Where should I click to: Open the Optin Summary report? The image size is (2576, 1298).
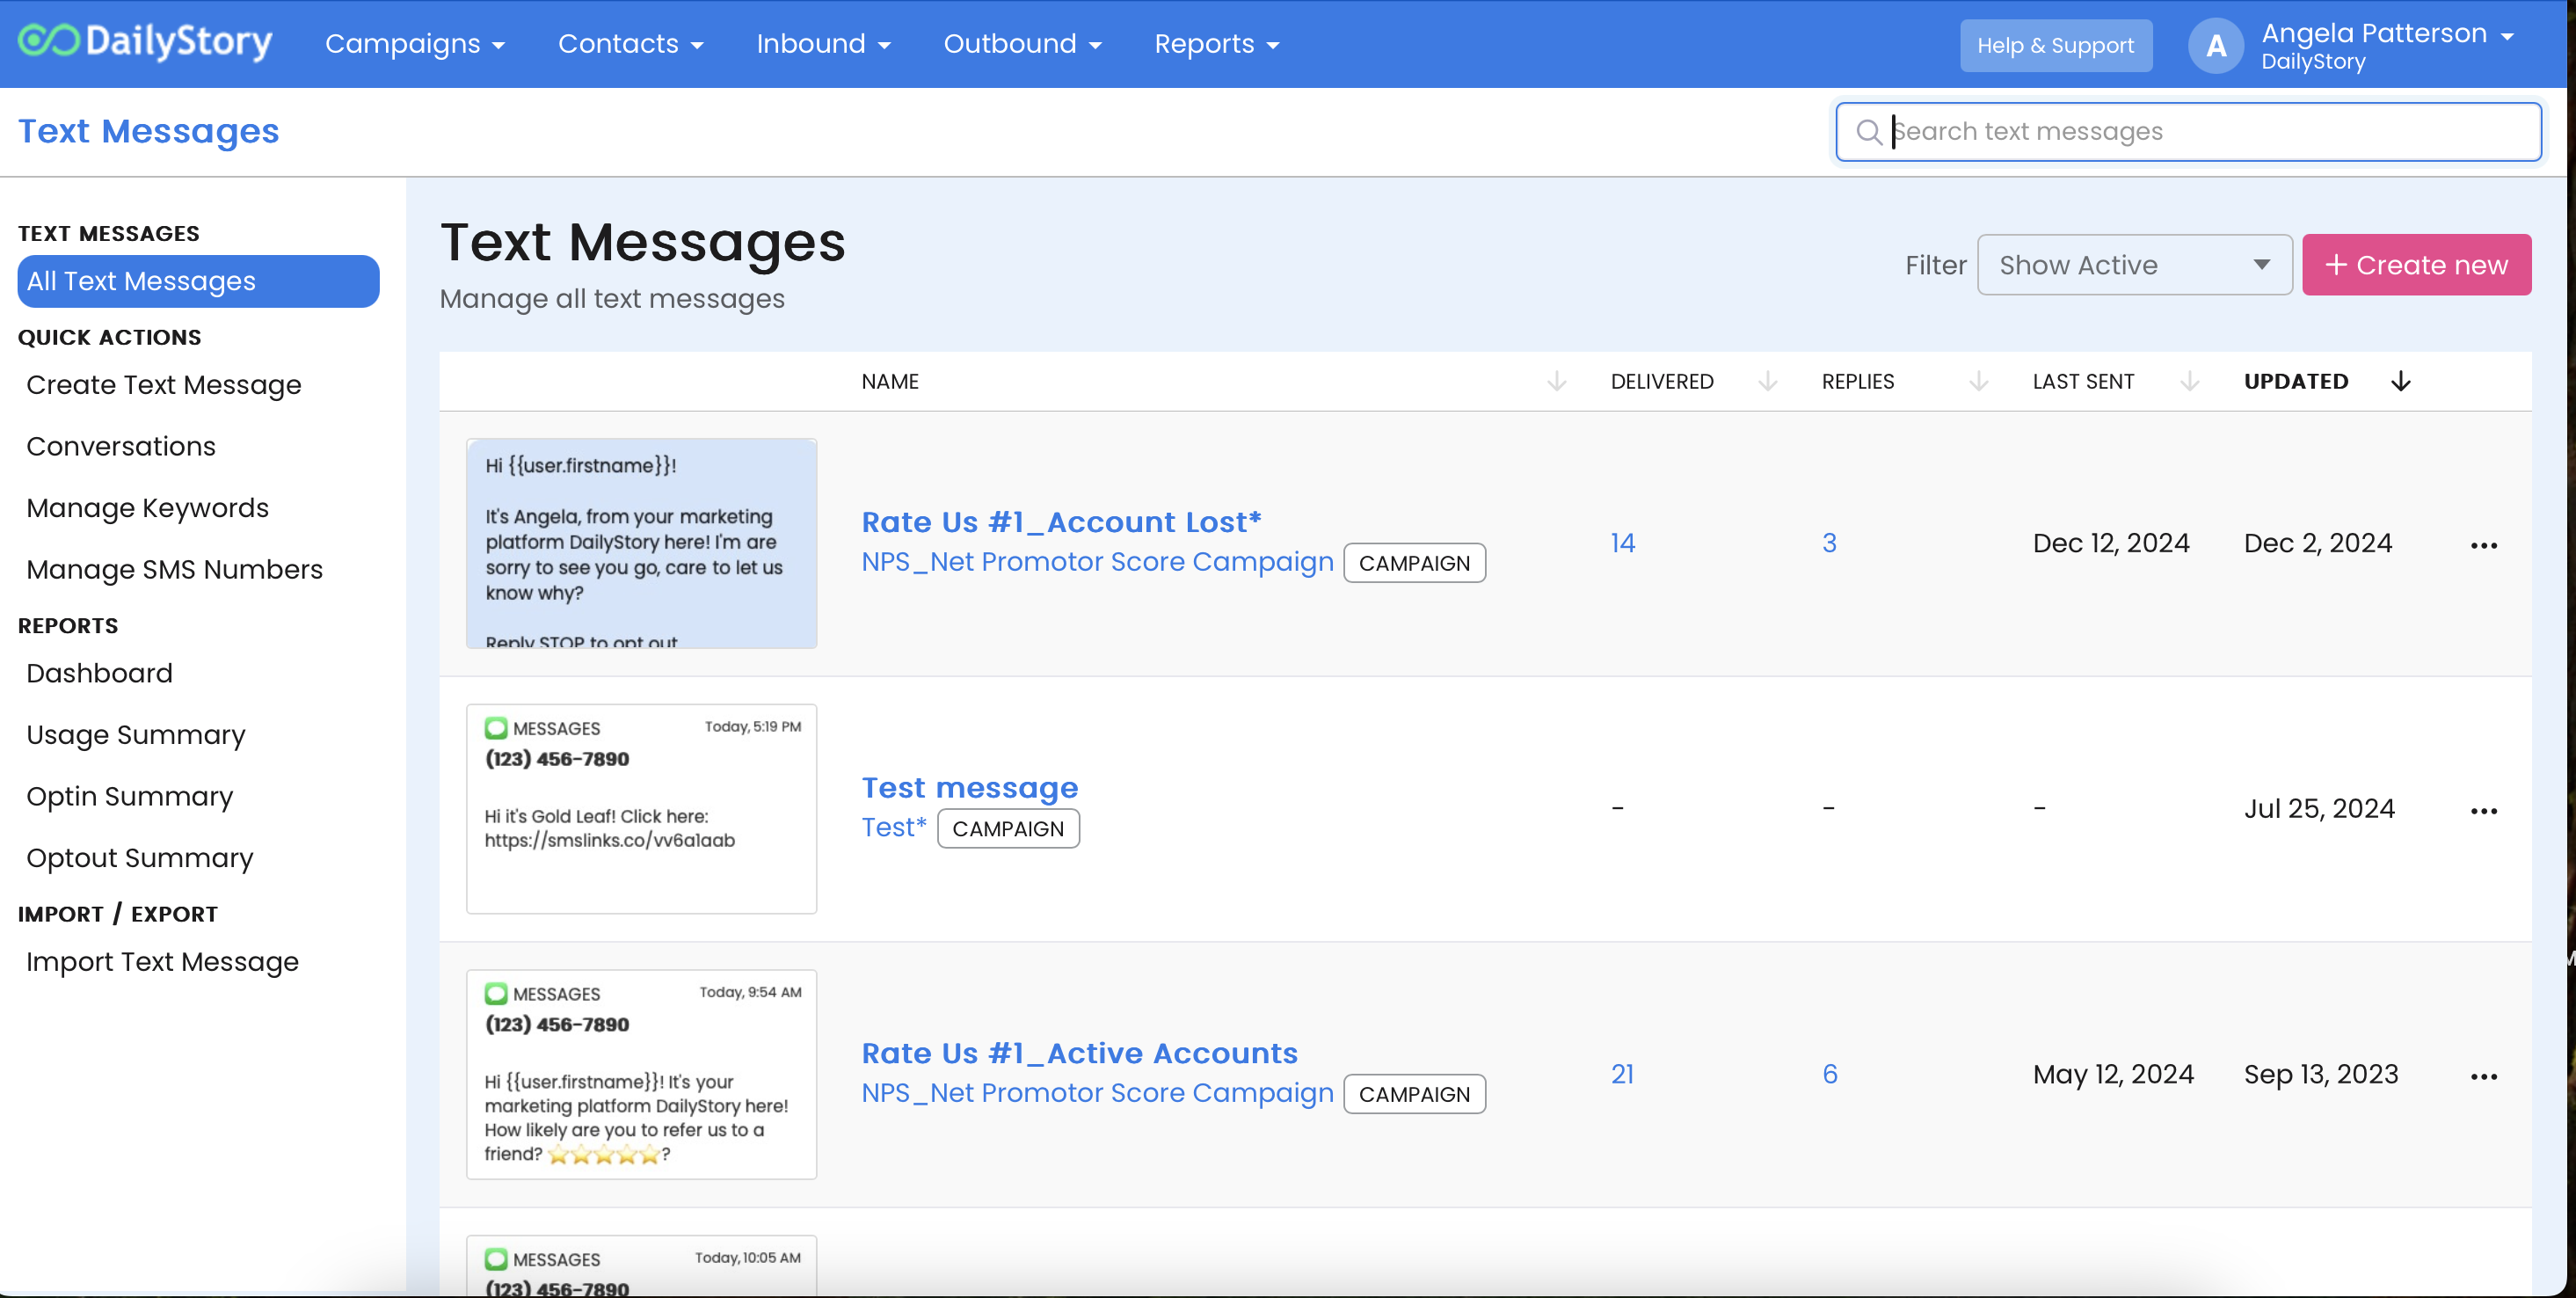pos(129,796)
